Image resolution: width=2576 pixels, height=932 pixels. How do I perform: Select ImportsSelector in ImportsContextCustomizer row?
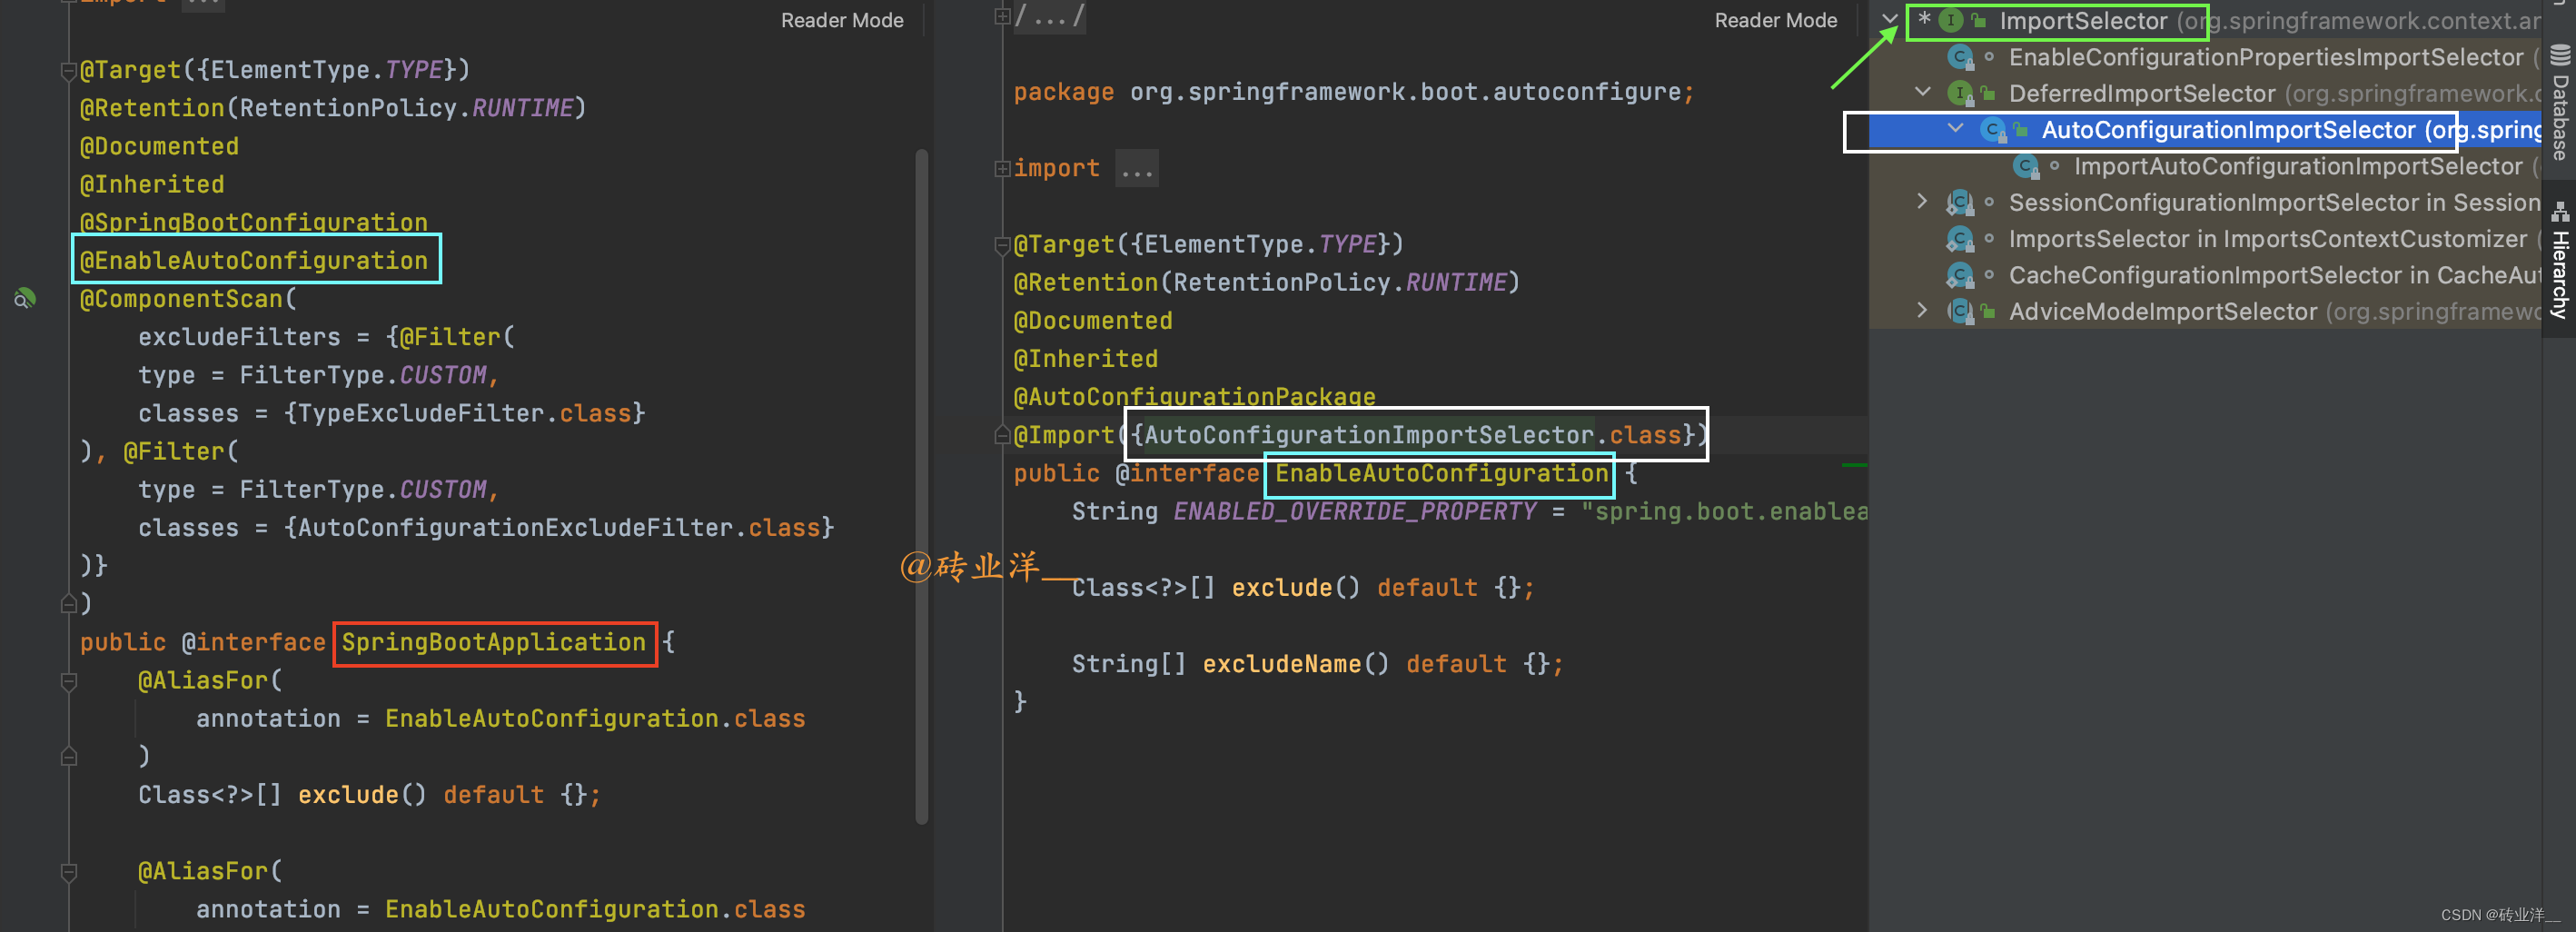coord(2205,239)
